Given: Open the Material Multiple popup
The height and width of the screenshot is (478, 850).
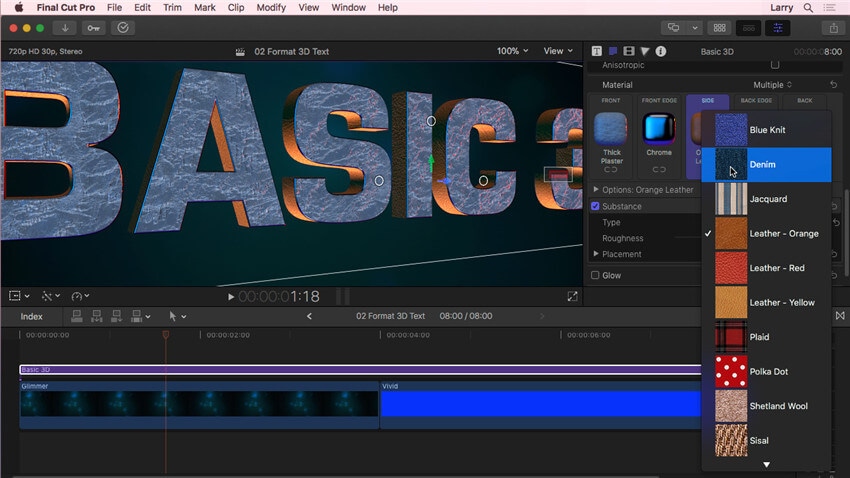Looking at the screenshot, I should 772,85.
